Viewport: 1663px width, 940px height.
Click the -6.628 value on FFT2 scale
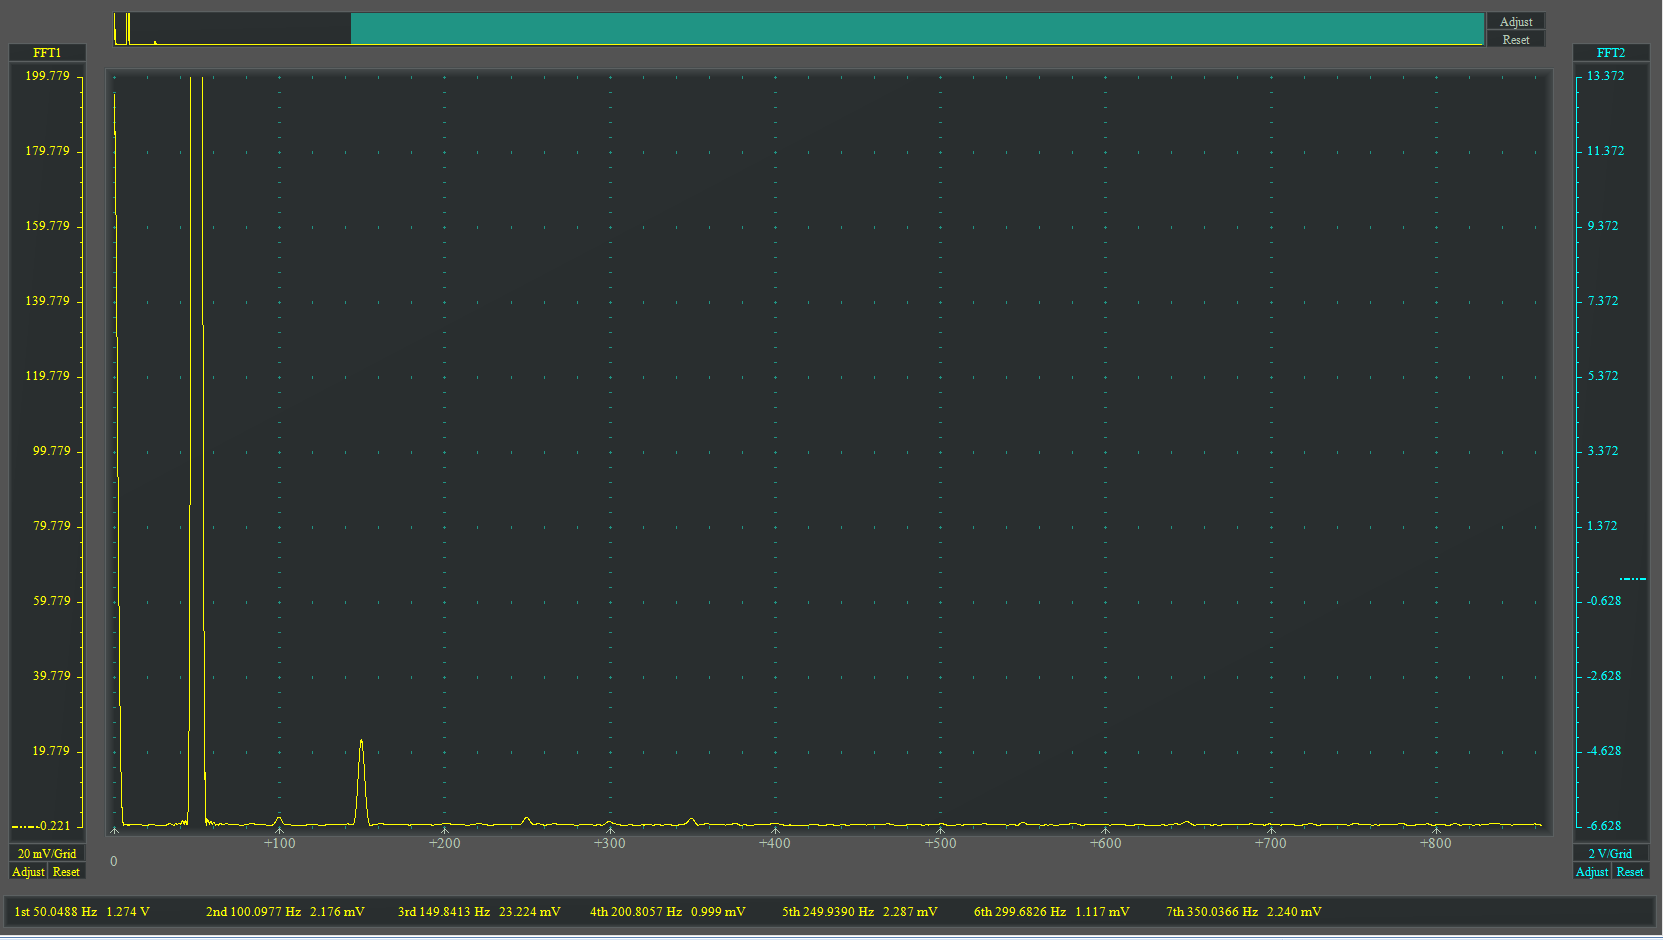click(x=1604, y=826)
